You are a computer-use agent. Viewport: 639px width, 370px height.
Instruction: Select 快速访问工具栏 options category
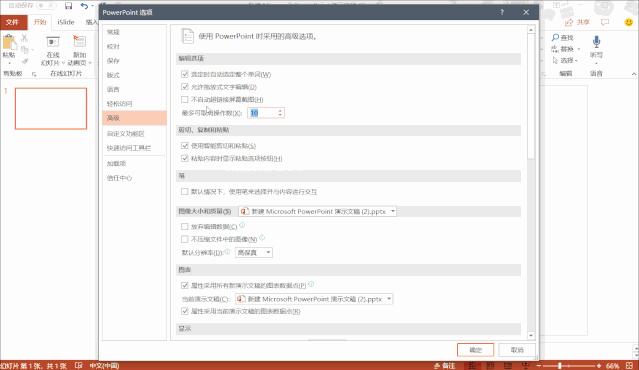click(x=134, y=148)
